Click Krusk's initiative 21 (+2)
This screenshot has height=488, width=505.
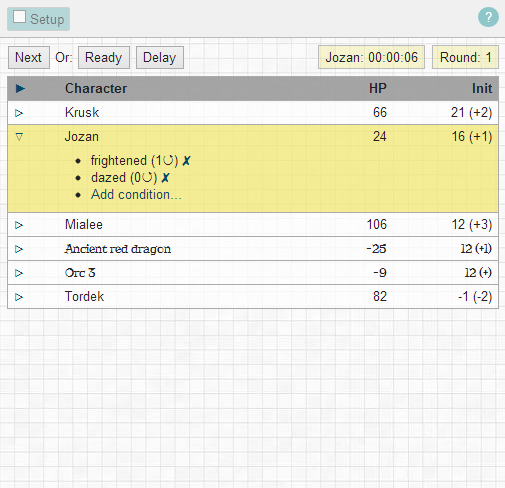pos(471,112)
